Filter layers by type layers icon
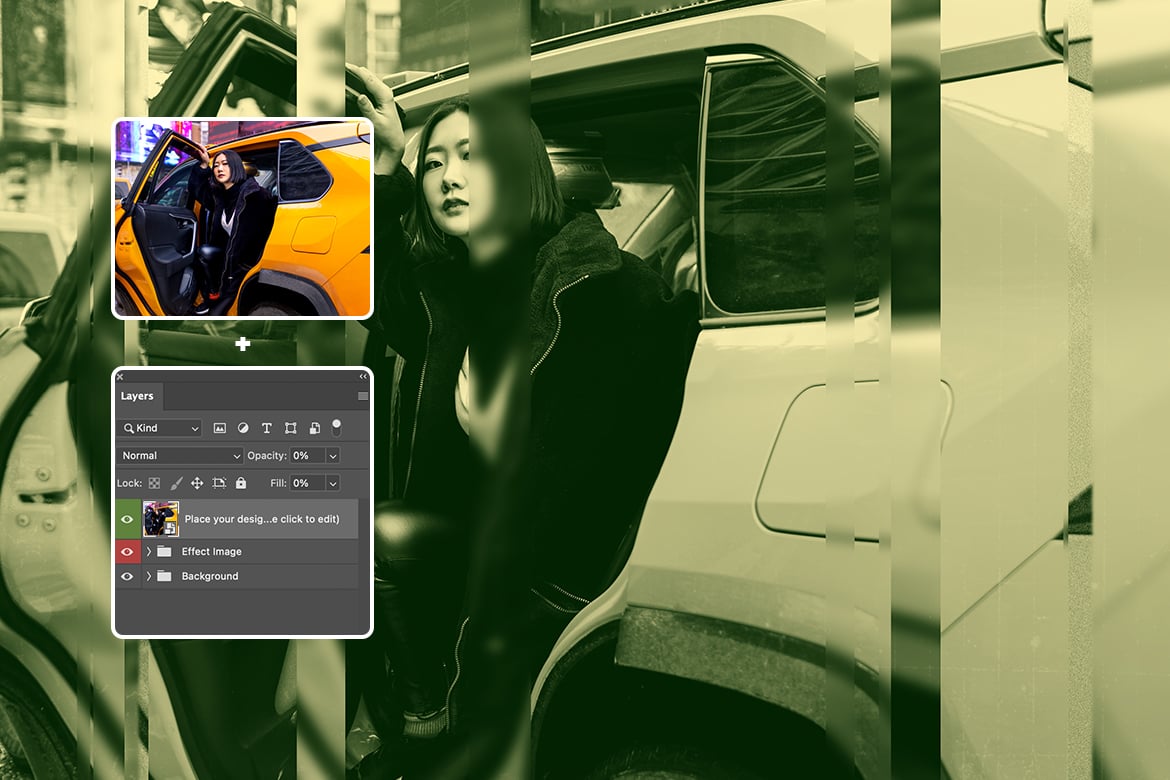 [x=266, y=428]
